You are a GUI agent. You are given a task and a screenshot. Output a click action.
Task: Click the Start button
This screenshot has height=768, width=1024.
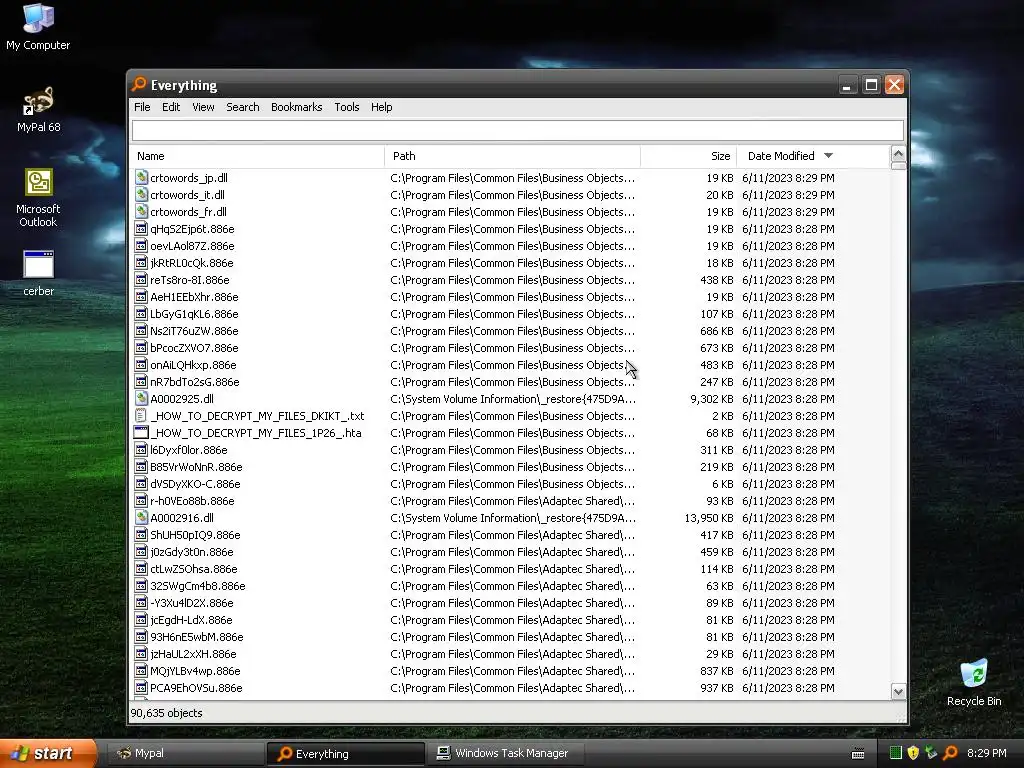click(48, 753)
